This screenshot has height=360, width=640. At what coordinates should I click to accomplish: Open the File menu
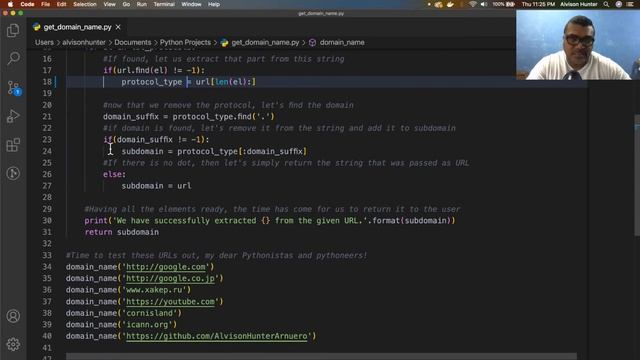pos(45,4)
